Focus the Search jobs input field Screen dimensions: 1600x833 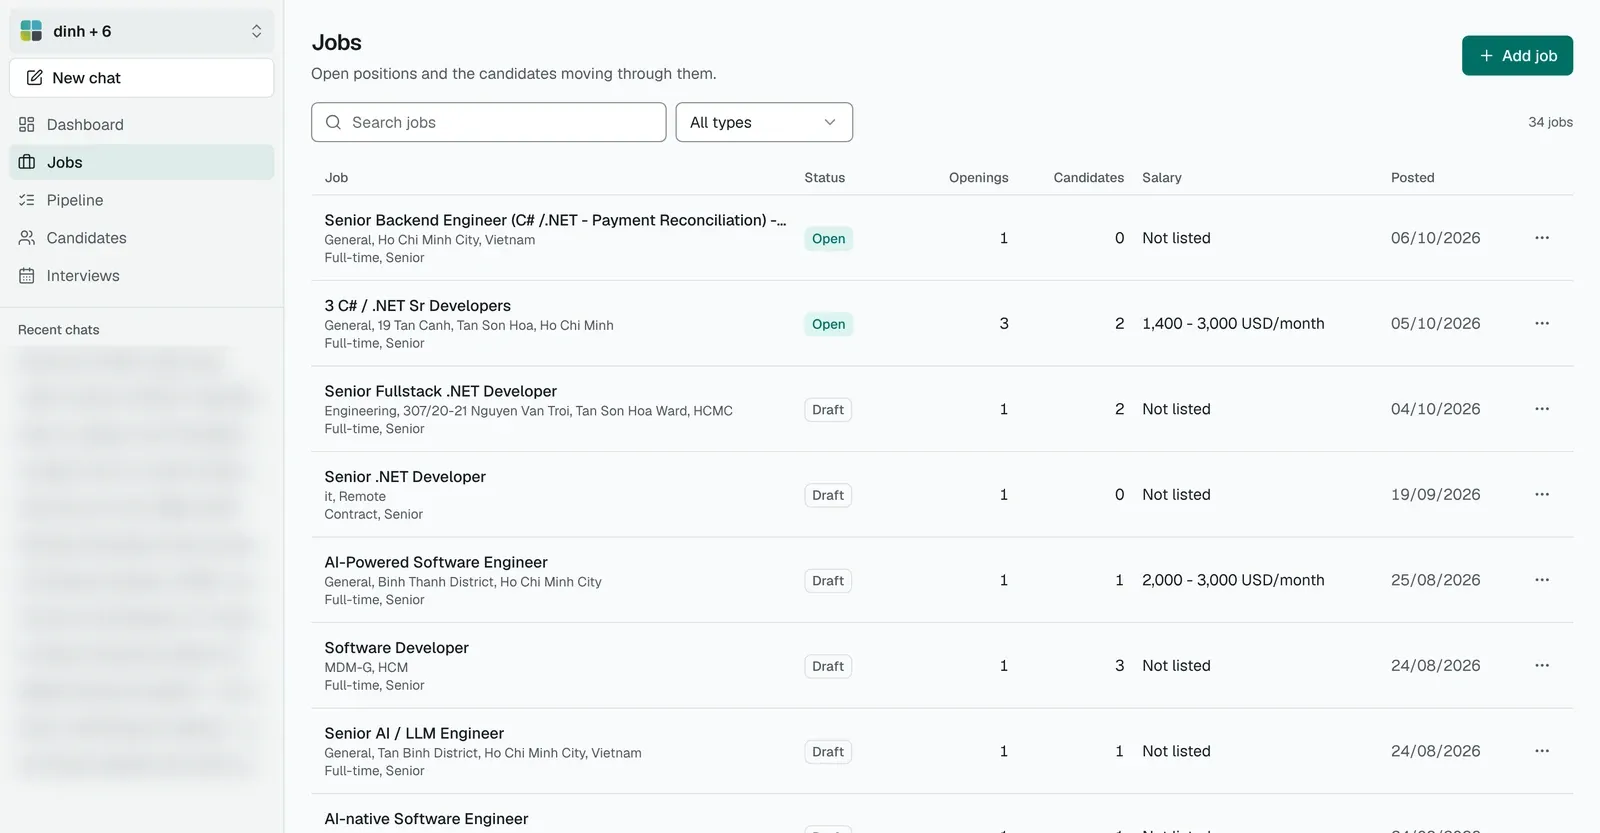[x=489, y=122]
